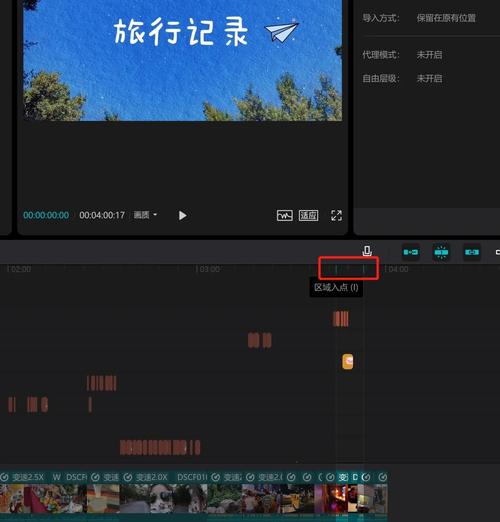Click speed icon beside 变速2.5X
The image size is (500, 522).
pyautogui.click(x=5, y=477)
